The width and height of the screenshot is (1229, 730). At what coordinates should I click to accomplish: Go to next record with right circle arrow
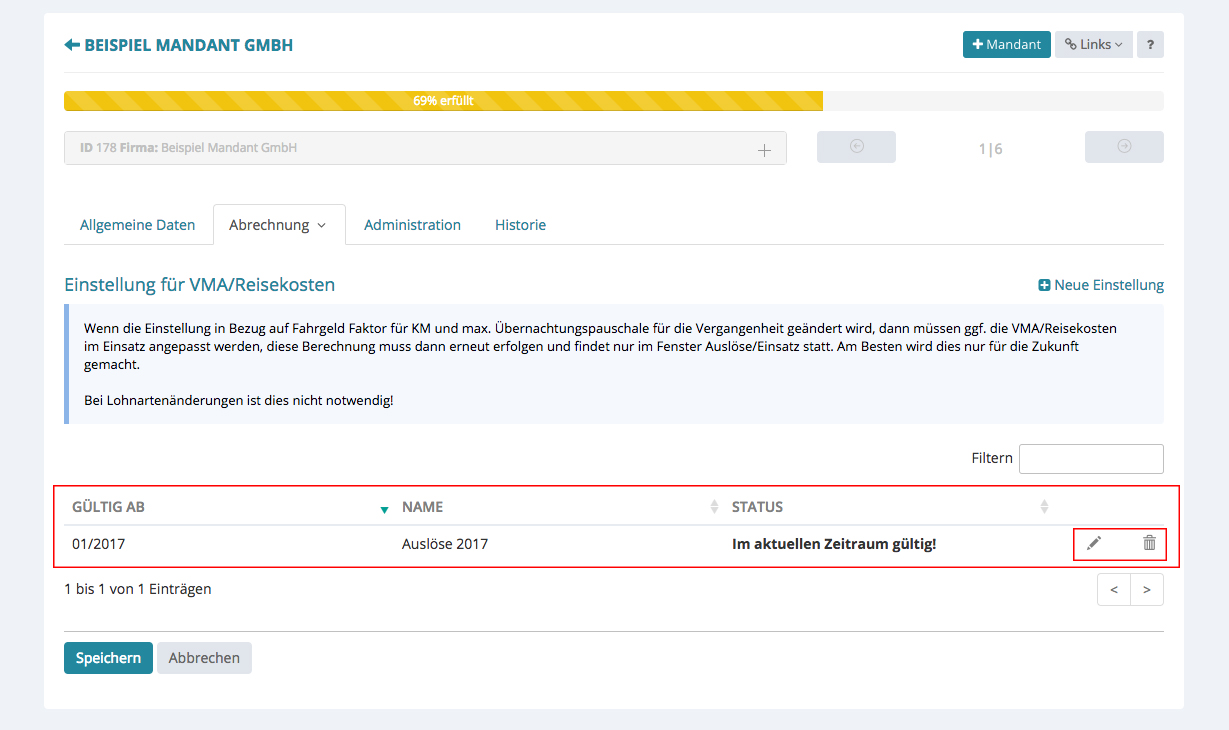pyautogui.click(x=1124, y=147)
